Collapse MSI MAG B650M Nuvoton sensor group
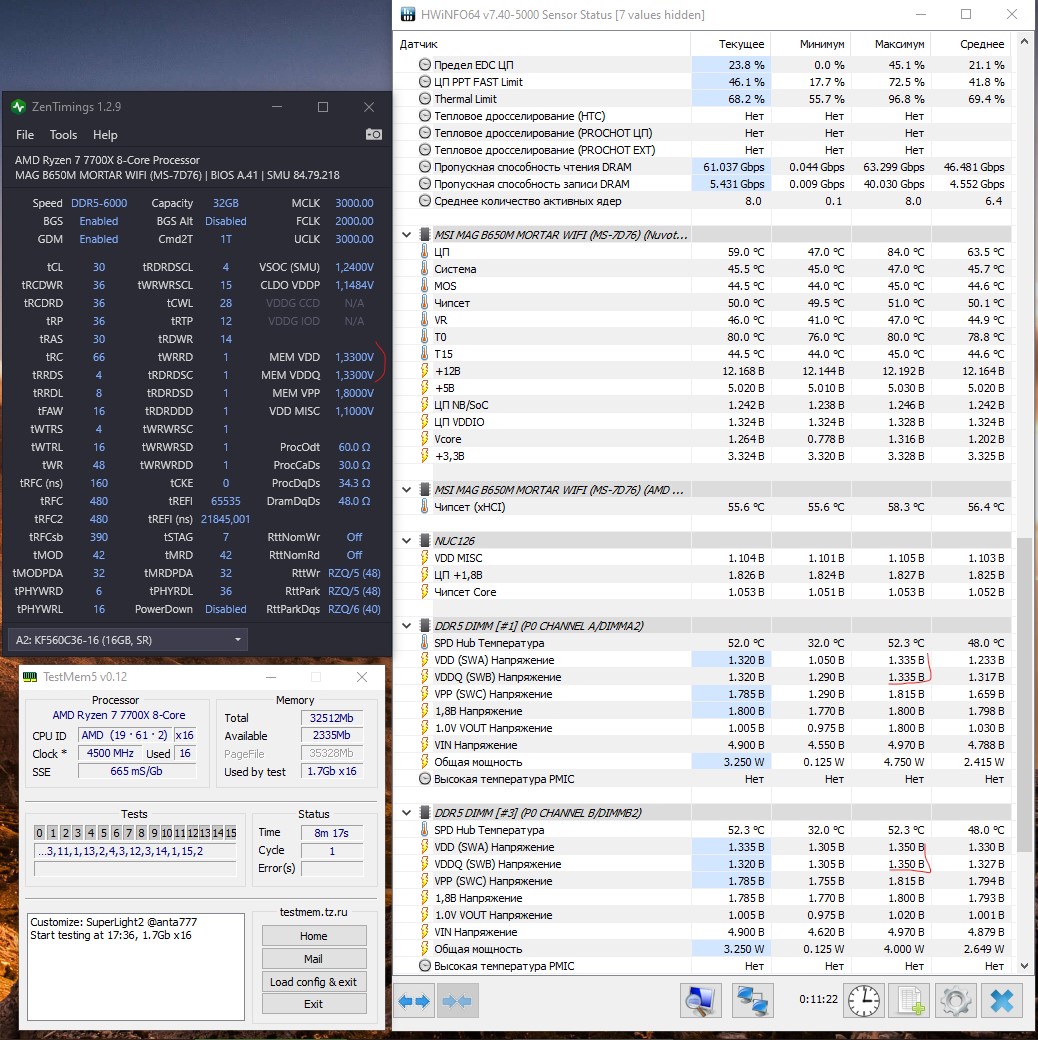Viewport: 1038px width, 1040px height. [x=407, y=235]
